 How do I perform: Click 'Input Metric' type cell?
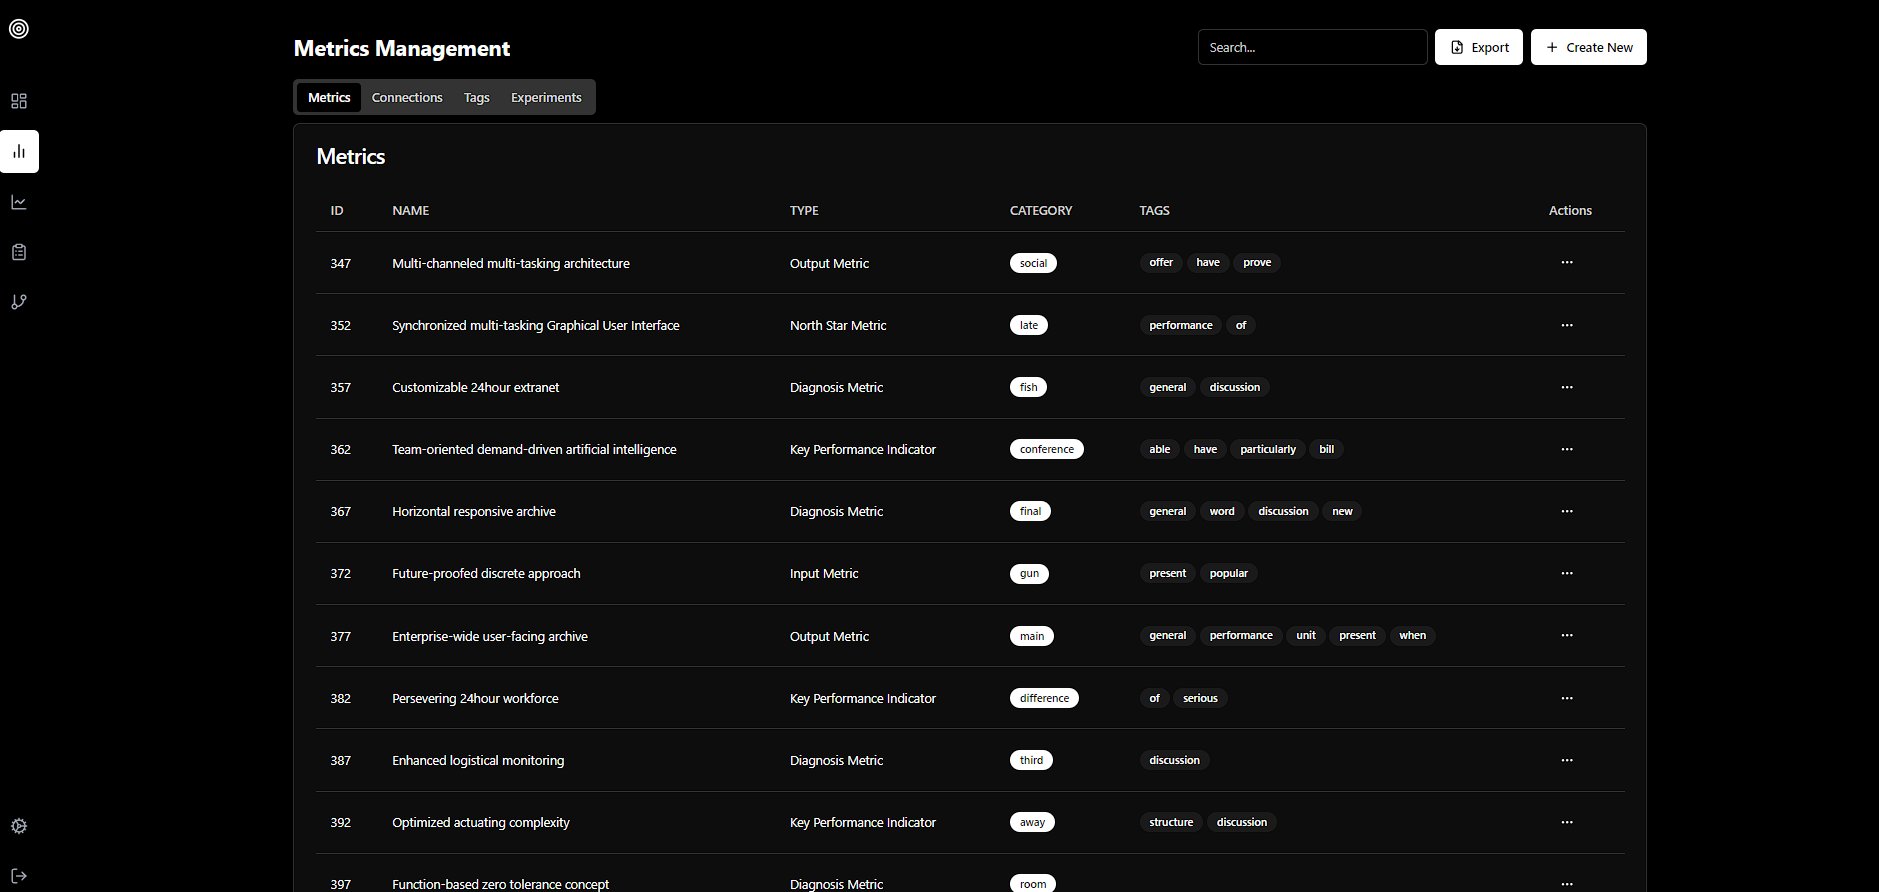click(824, 573)
